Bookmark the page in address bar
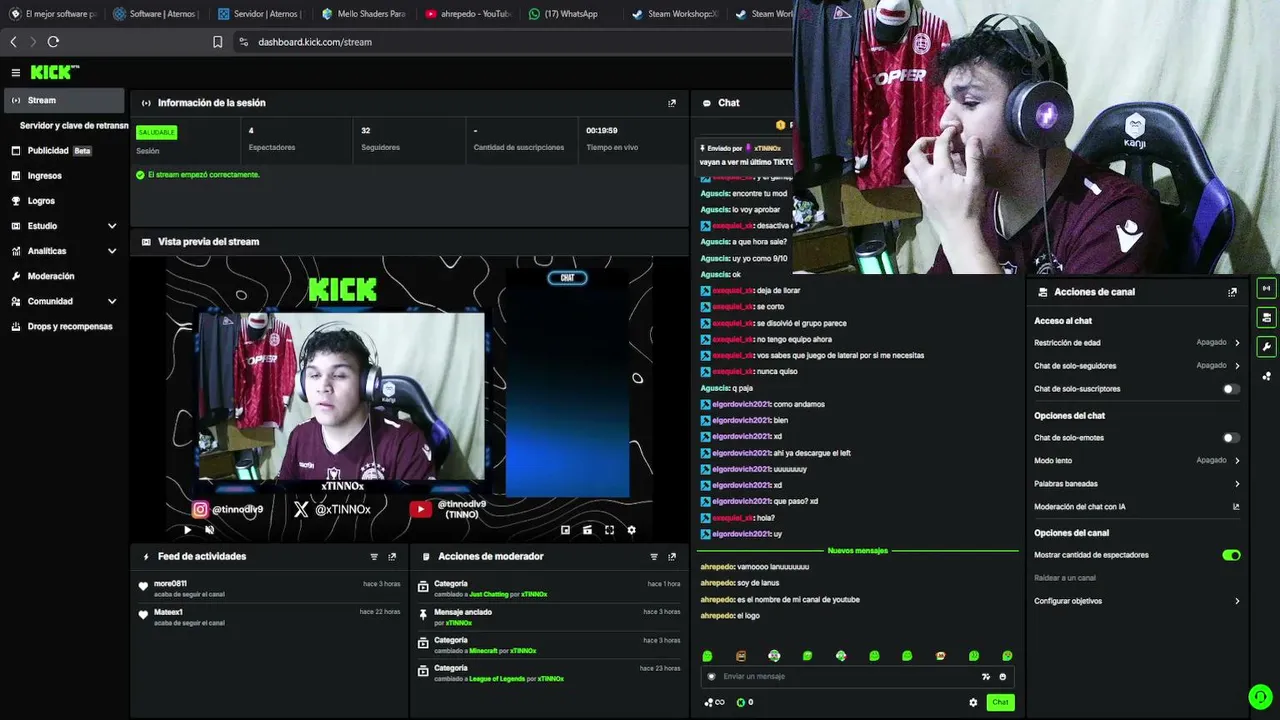Screen dimensions: 1280x720 [x=217, y=42]
